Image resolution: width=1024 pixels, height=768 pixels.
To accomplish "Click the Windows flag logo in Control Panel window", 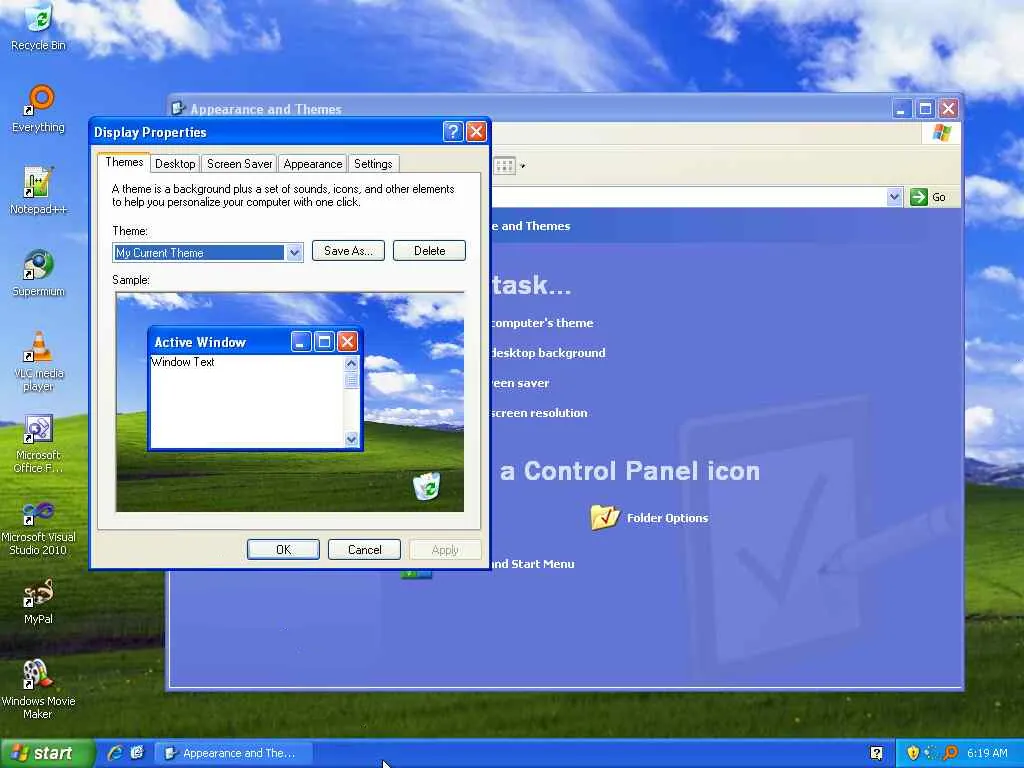I will tap(941, 133).
